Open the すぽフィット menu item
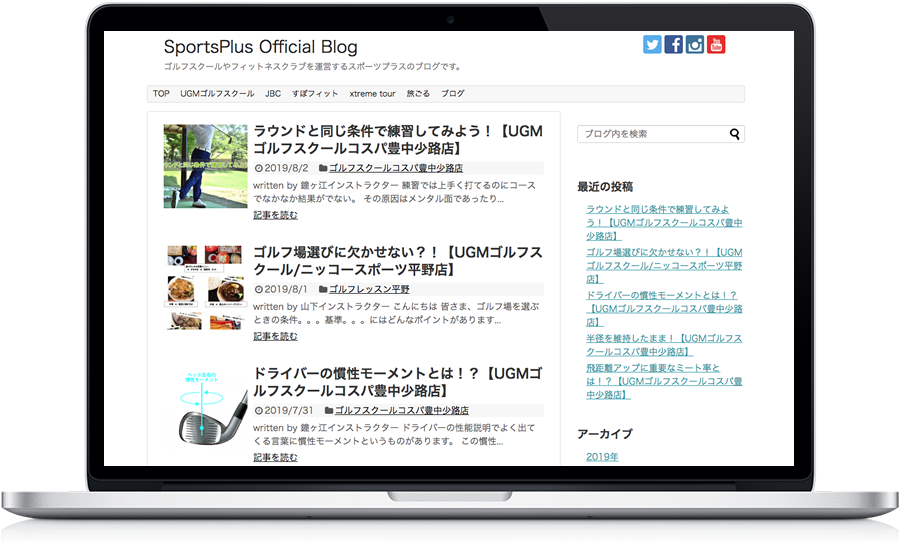The width and height of the screenshot is (900, 548). point(315,94)
